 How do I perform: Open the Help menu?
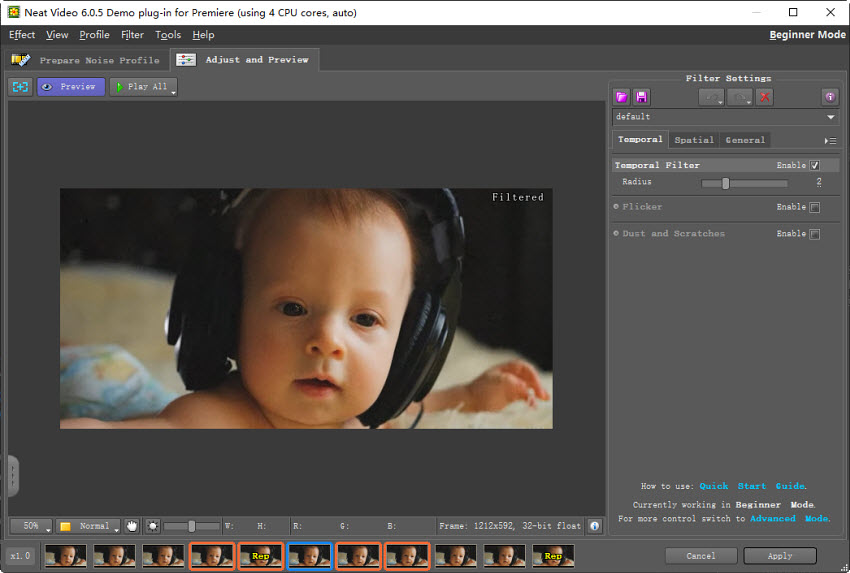[x=203, y=35]
